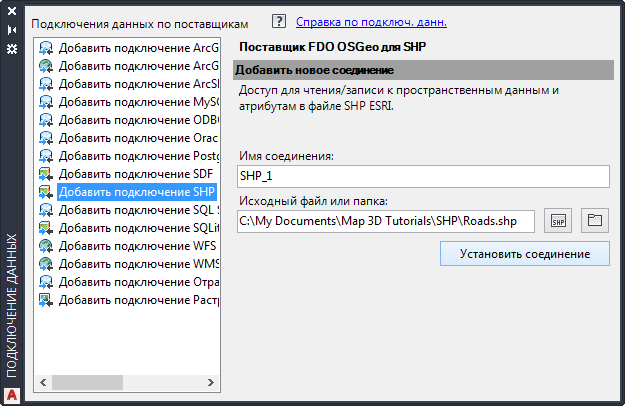Browse for folder with the folder icon button
Screen dimensions: 625x406
point(595,221)
